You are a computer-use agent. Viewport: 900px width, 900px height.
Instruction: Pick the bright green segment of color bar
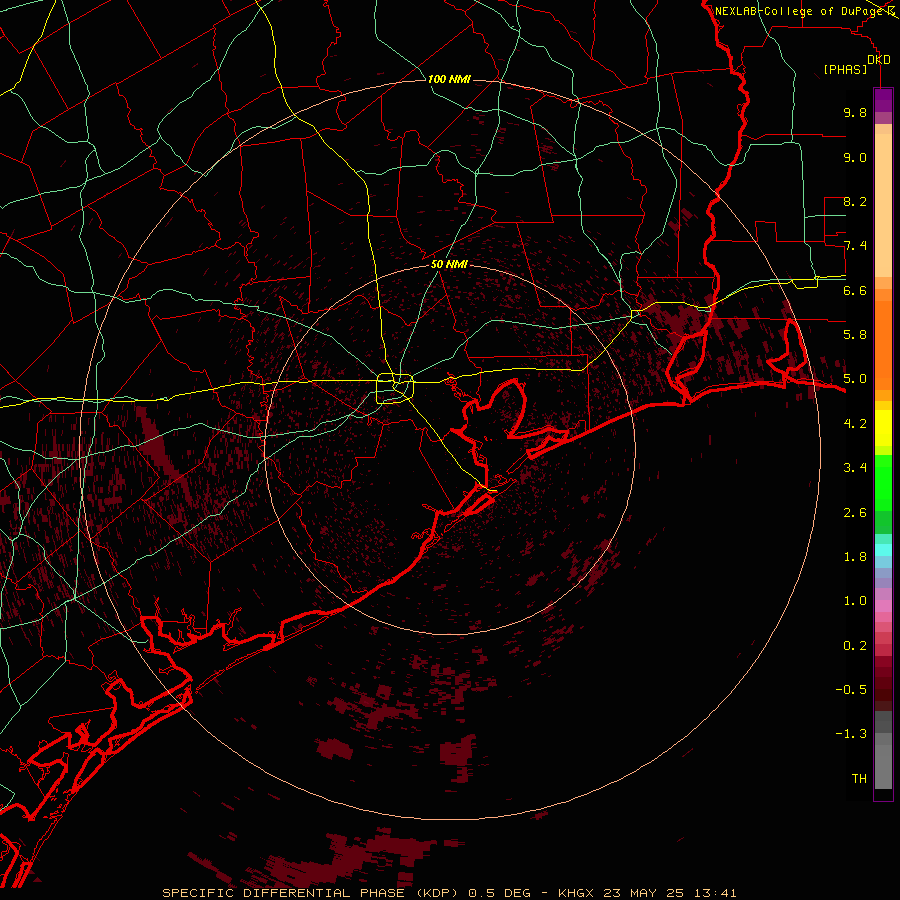[x=883, y=482]
